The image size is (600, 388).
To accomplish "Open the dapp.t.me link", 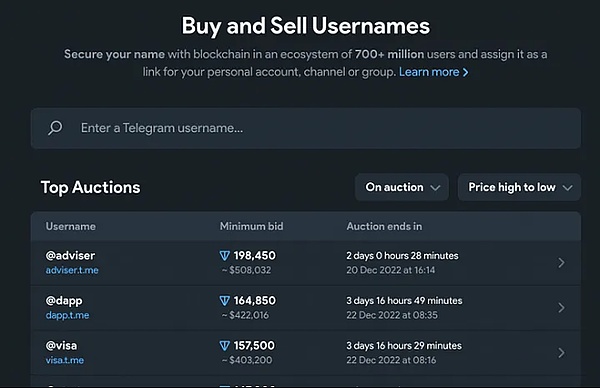I will click(67, 315).
